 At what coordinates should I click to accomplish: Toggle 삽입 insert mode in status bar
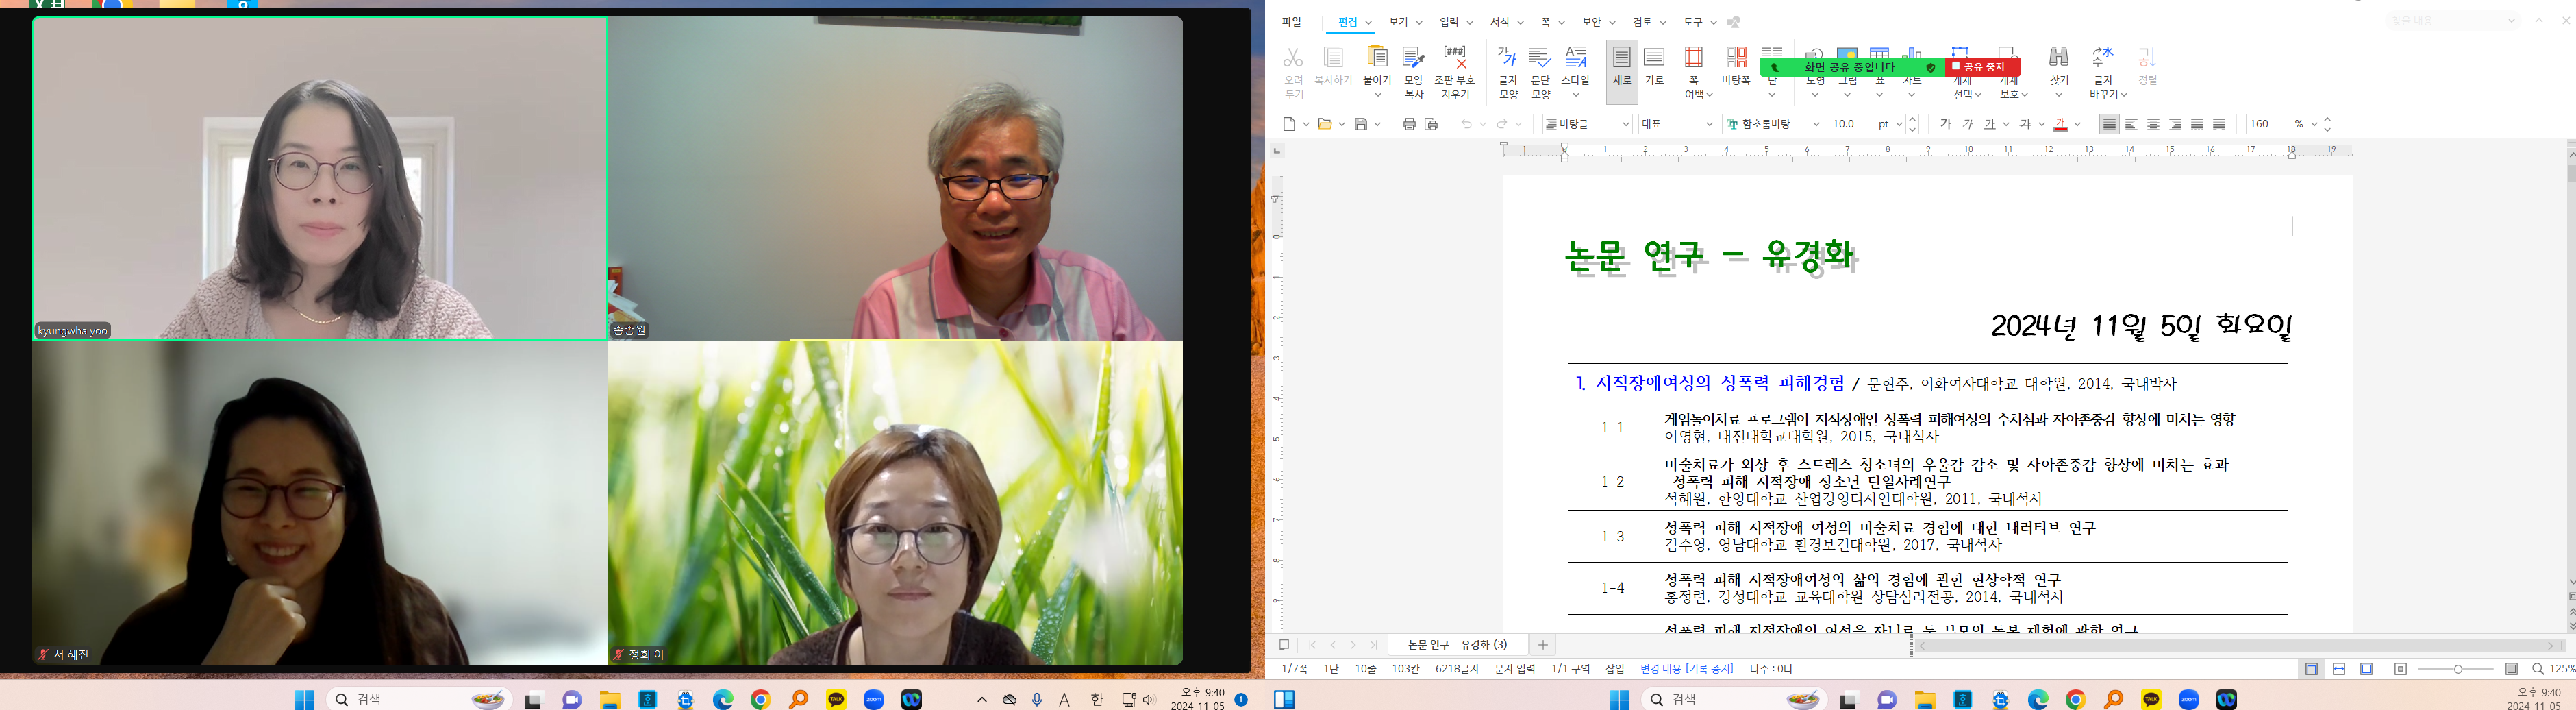click(1615, 669)
